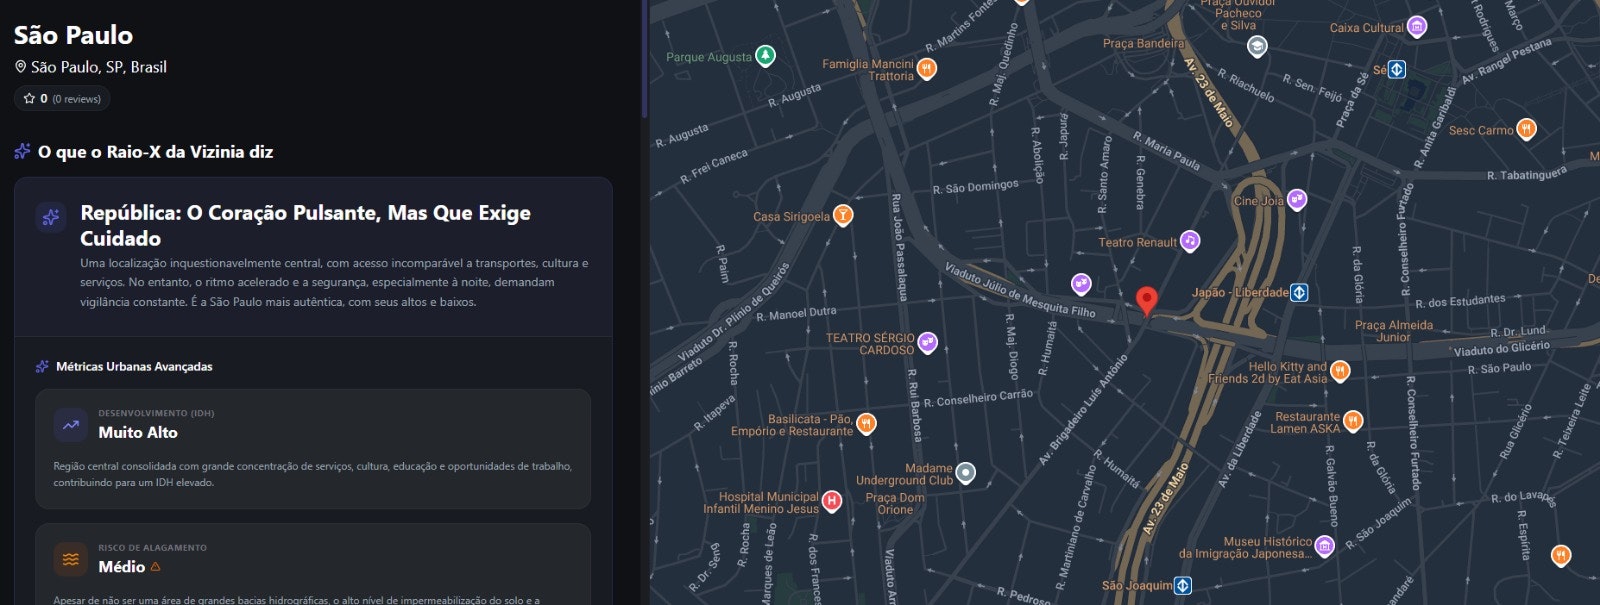Click the sparkle icon beside República heading
The width and height of the screenshot is (1600, 605).
tap(51, 216)
